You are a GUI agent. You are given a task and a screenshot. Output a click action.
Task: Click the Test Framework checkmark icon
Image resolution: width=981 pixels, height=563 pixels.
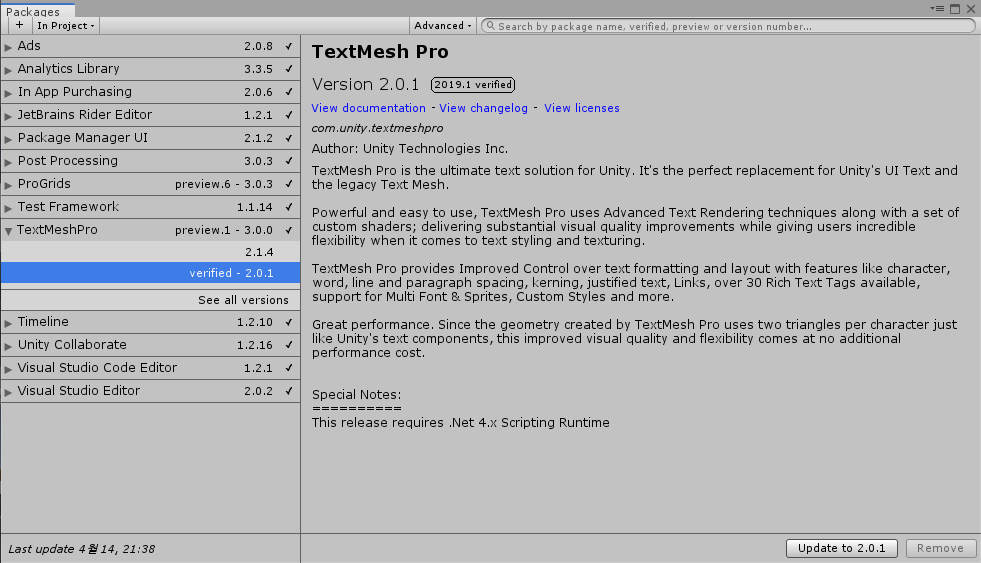(x=289, y=207)
